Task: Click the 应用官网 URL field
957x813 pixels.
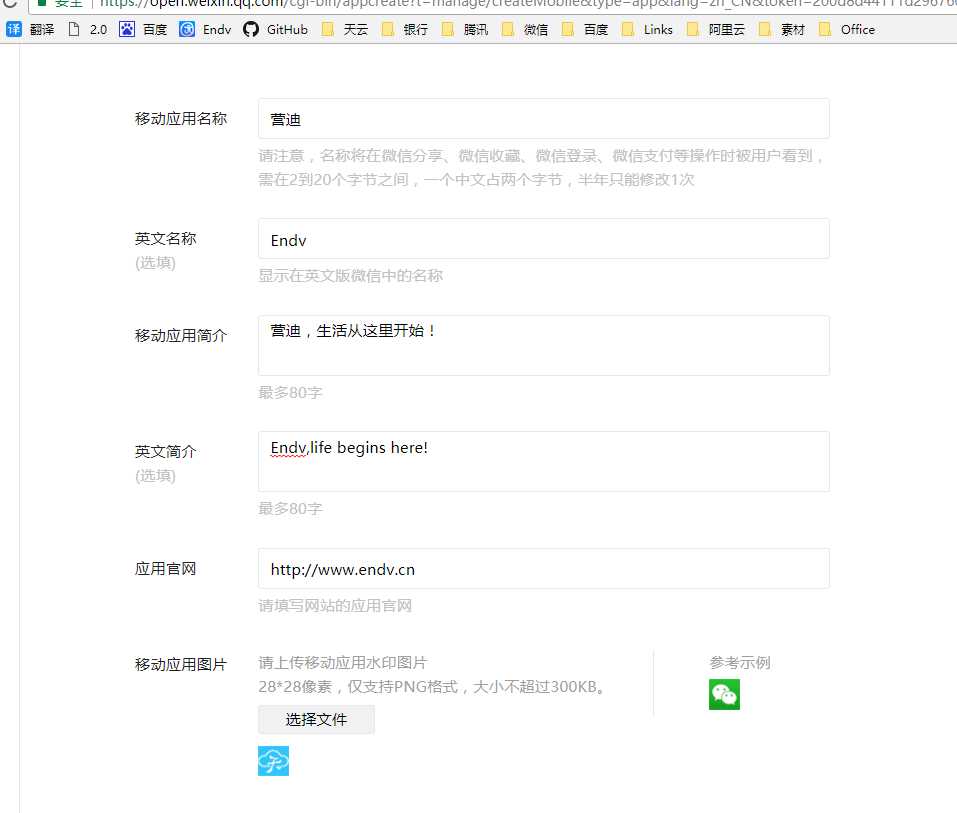Action: [544, 569]
